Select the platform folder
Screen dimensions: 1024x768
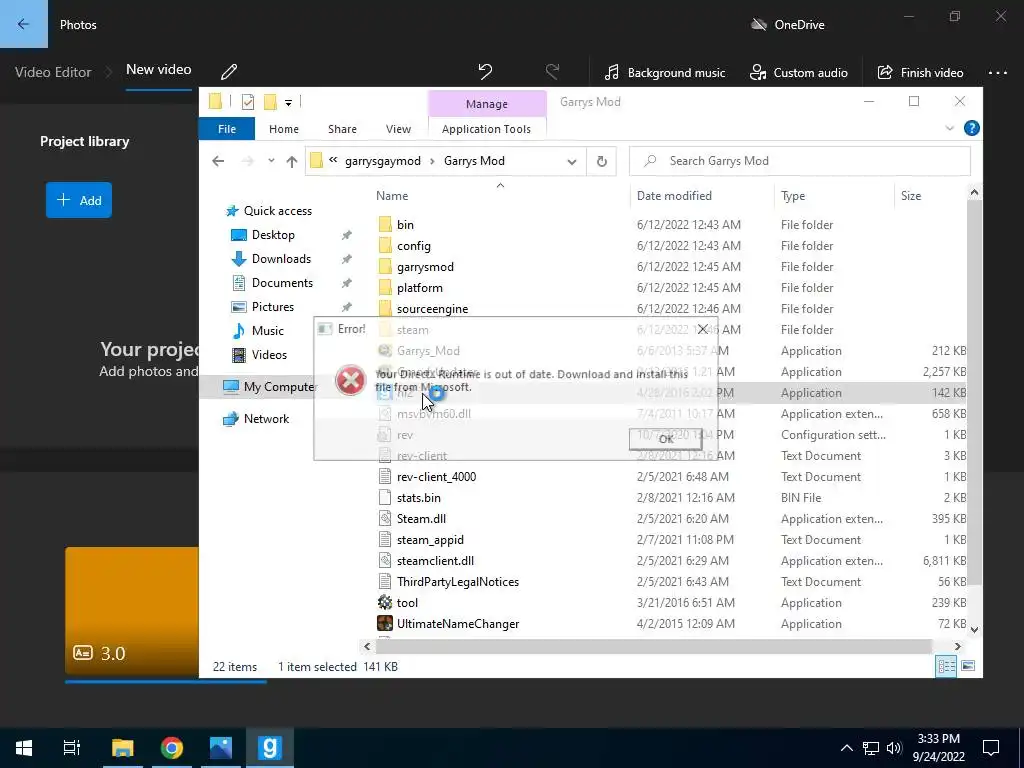click(419, 287)
